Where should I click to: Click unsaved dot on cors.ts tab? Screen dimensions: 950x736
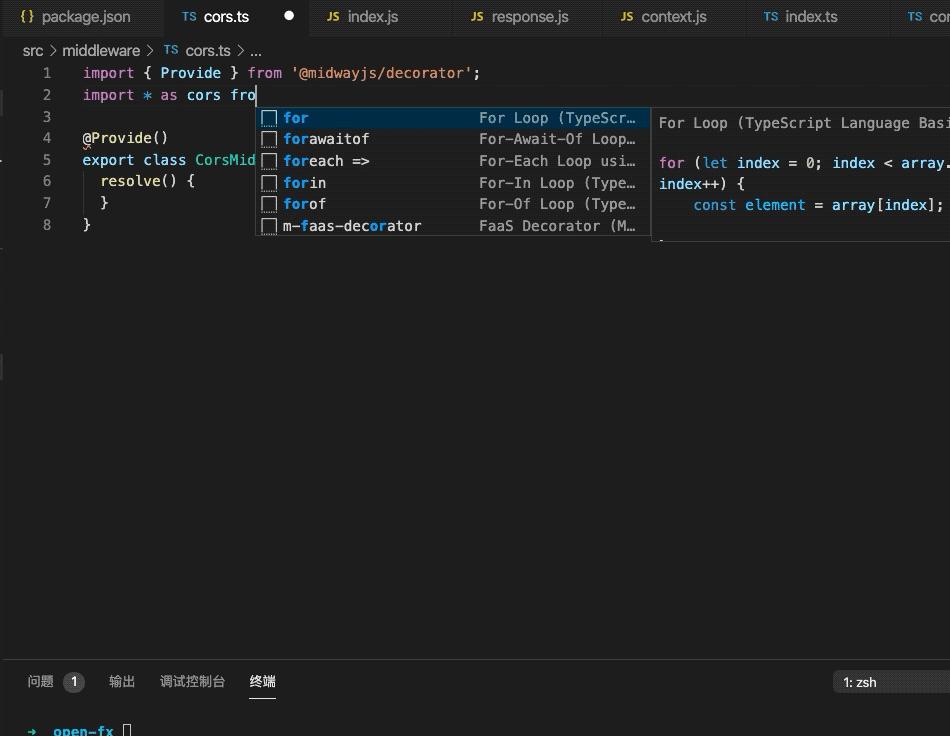coord(289,16)
